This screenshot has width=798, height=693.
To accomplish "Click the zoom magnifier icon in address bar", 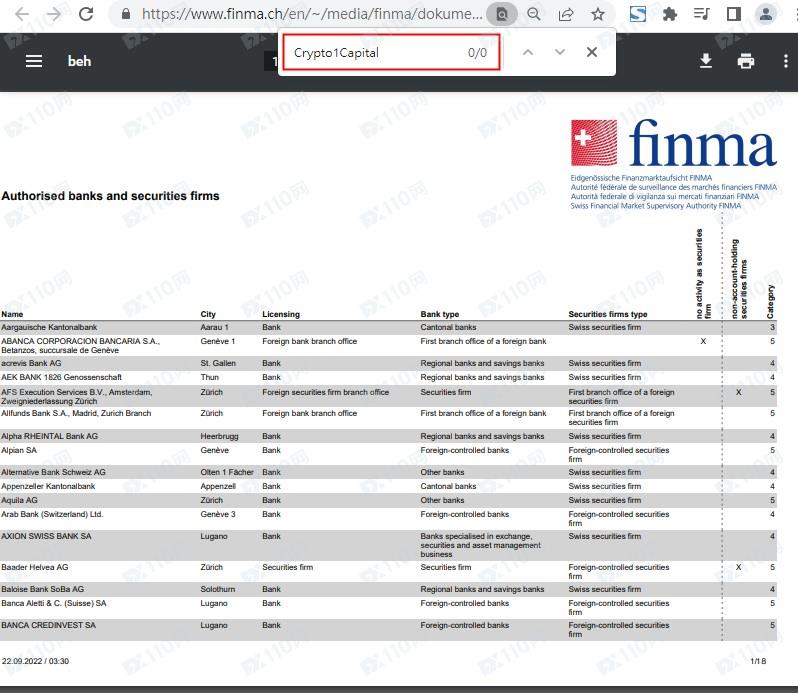I will (533, 15).
